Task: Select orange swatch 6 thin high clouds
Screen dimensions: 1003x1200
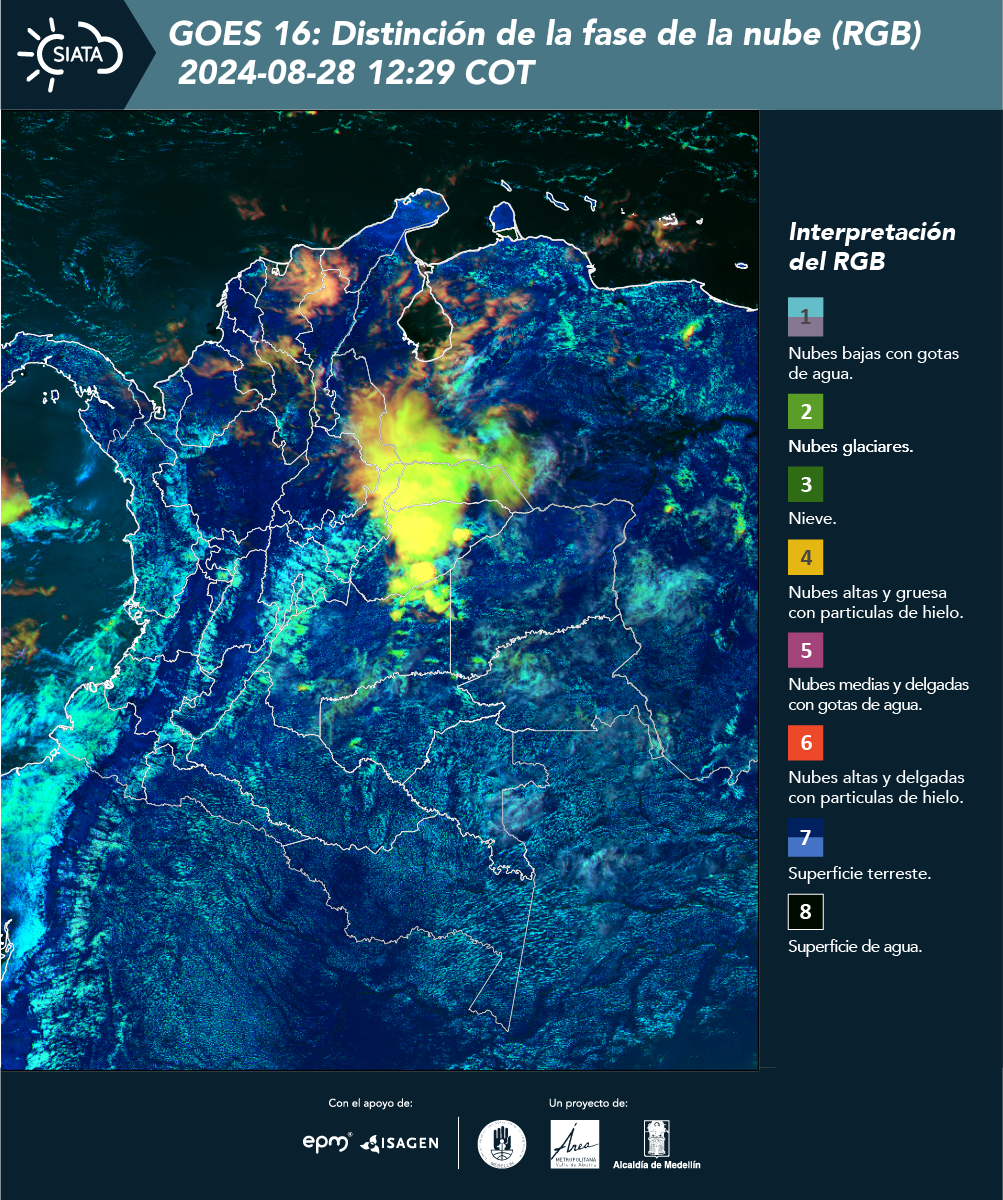Action: [x=805, y=743]
